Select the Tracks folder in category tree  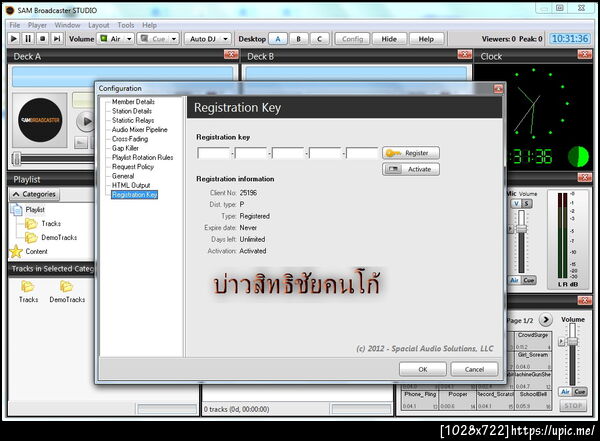point(51,223)
